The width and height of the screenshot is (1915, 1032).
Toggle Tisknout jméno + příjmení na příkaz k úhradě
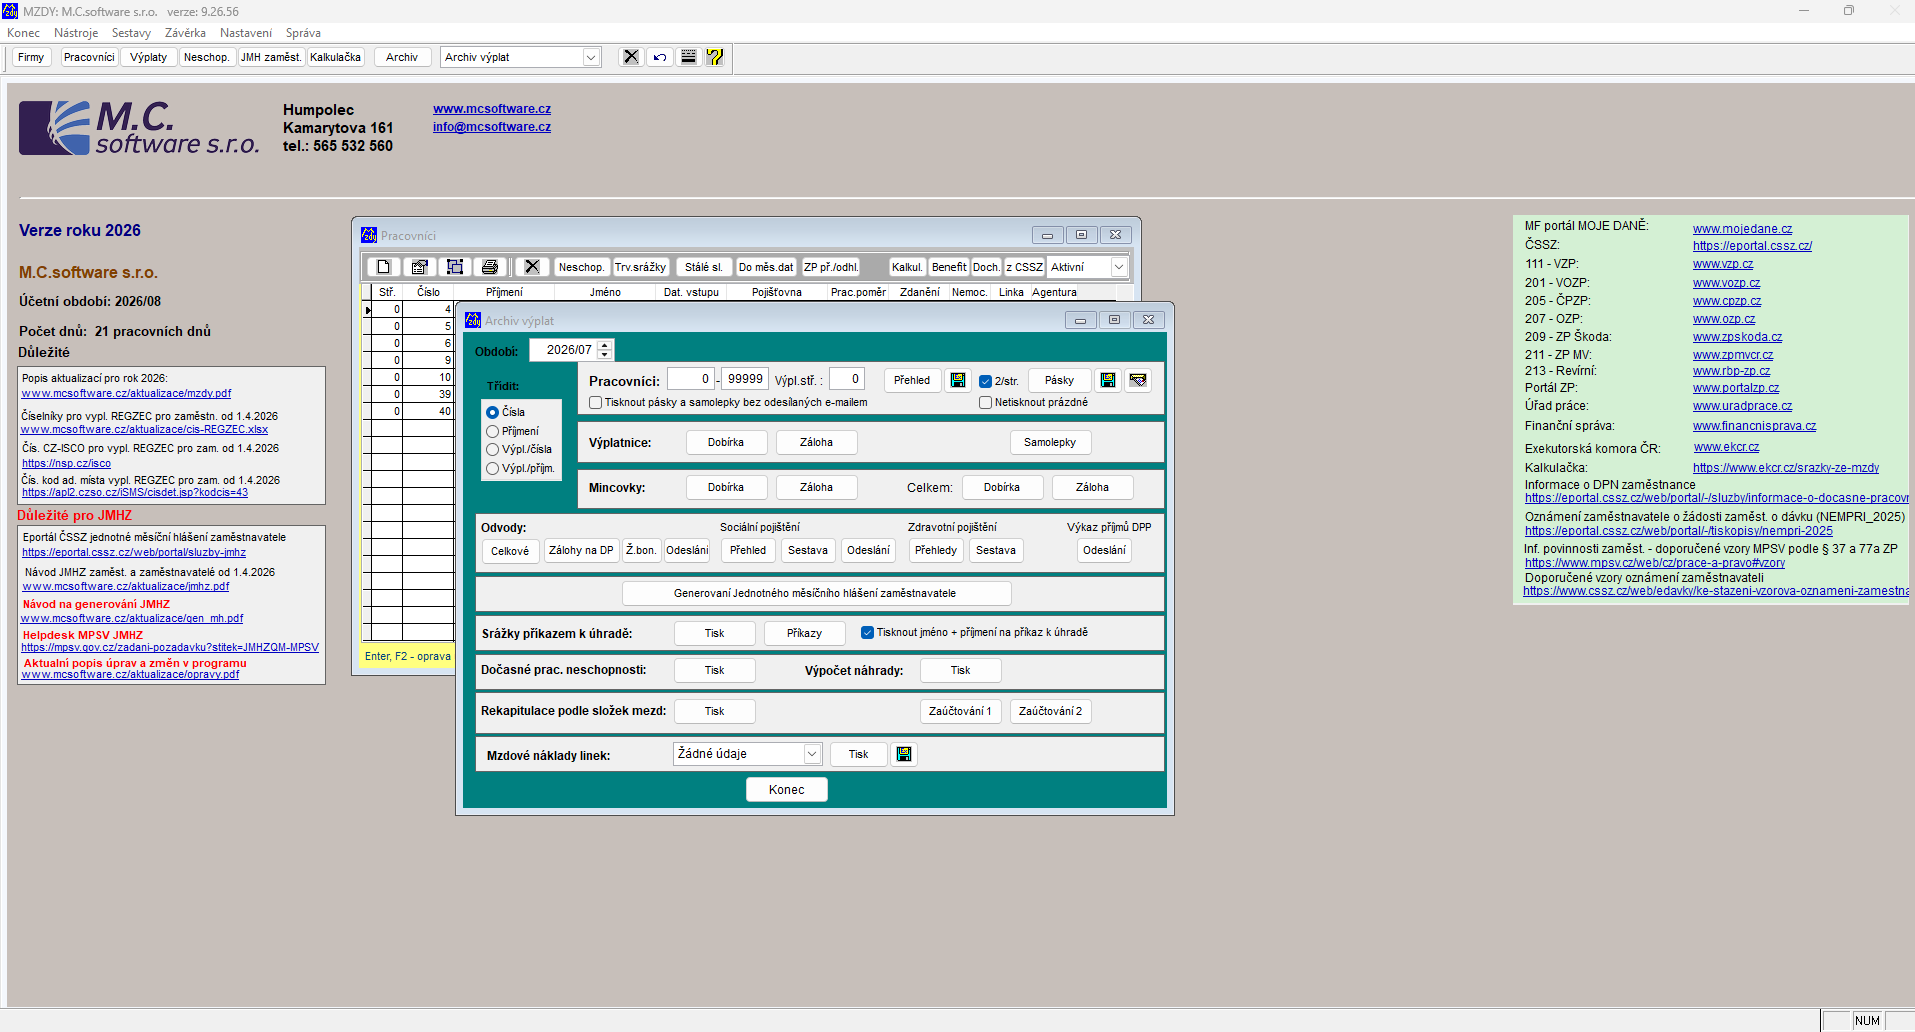pos(867,632)
